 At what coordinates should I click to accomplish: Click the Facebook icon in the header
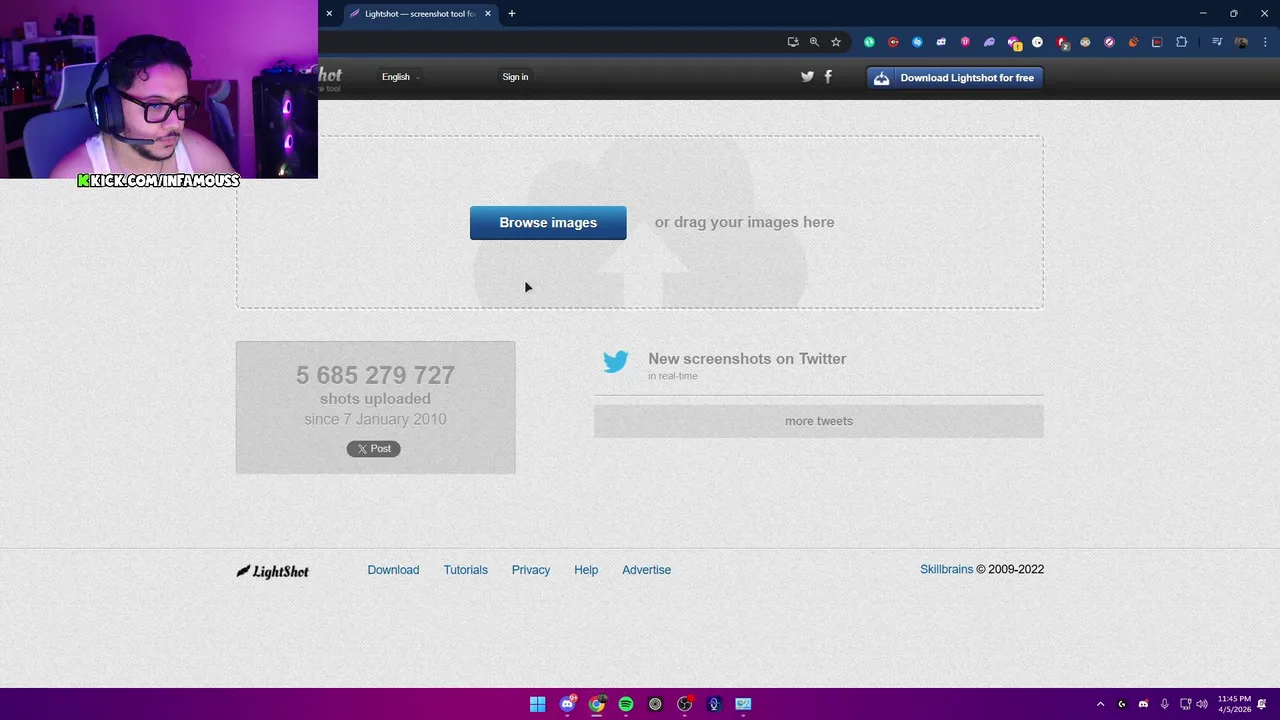pos(828,77)
